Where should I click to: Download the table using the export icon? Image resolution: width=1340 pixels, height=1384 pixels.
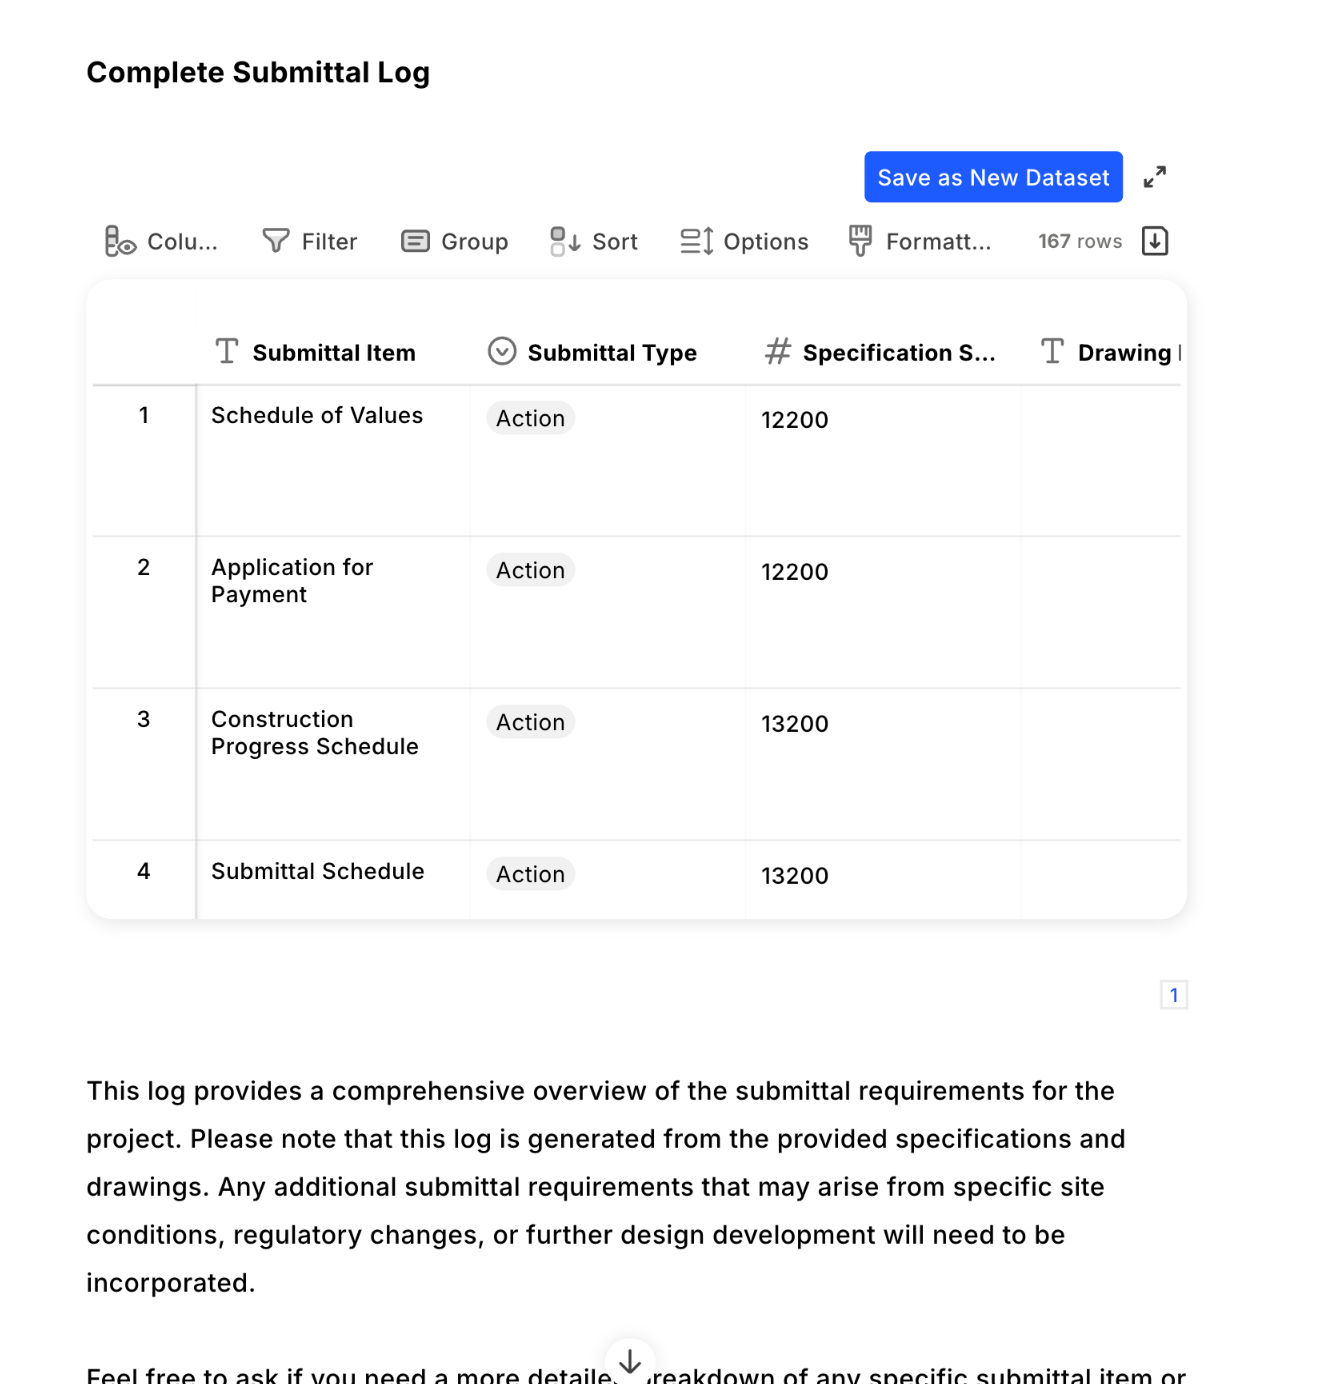click(x=1155, y=241)
